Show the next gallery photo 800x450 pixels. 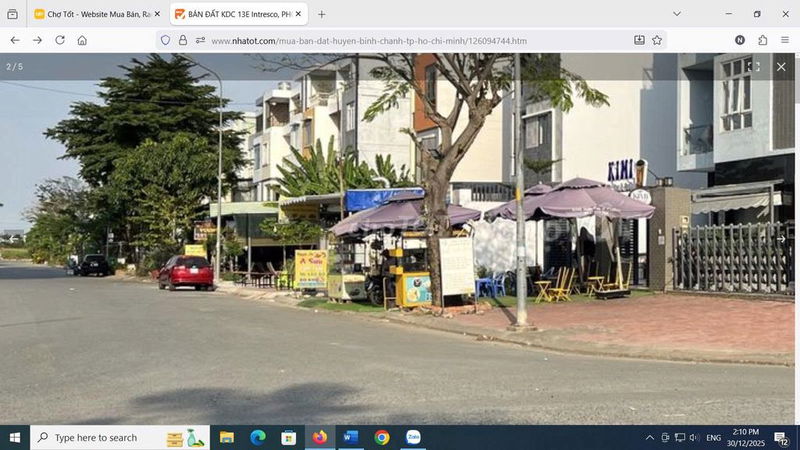(x=781, y=239)
